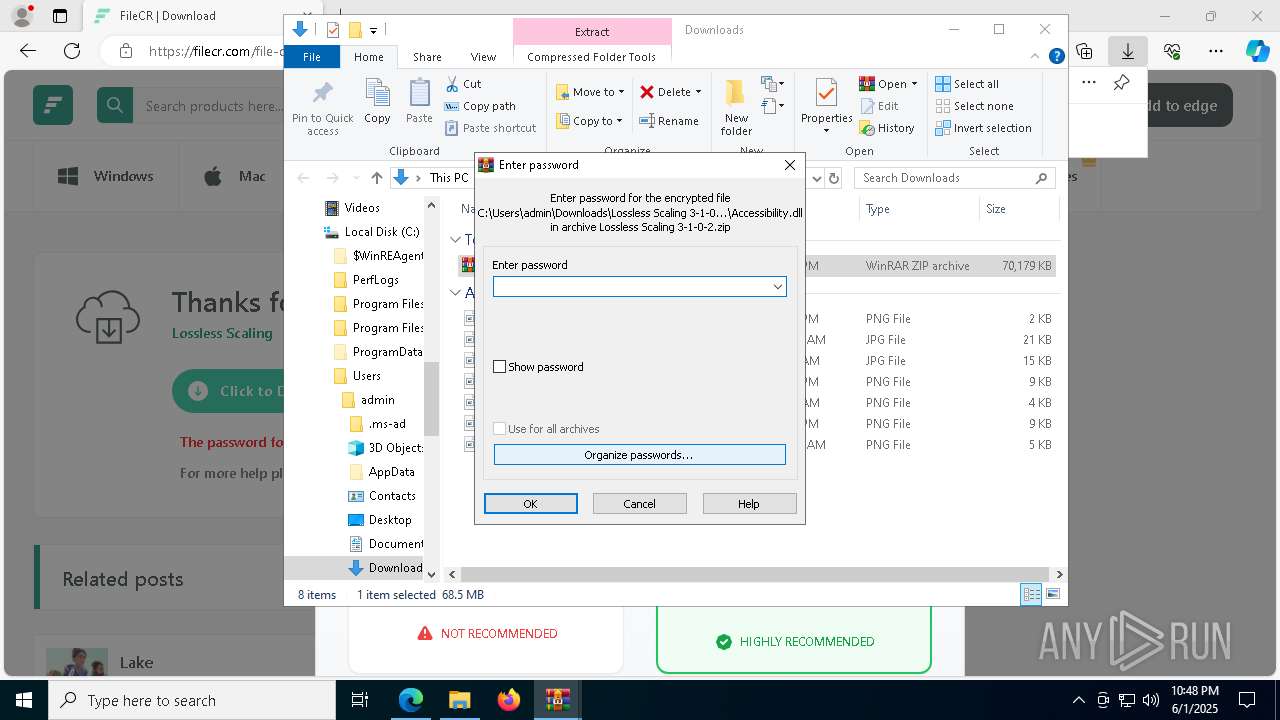1280x720 pixels.
Task: Select the Extract contextual tab
Action: pos(592,31)
